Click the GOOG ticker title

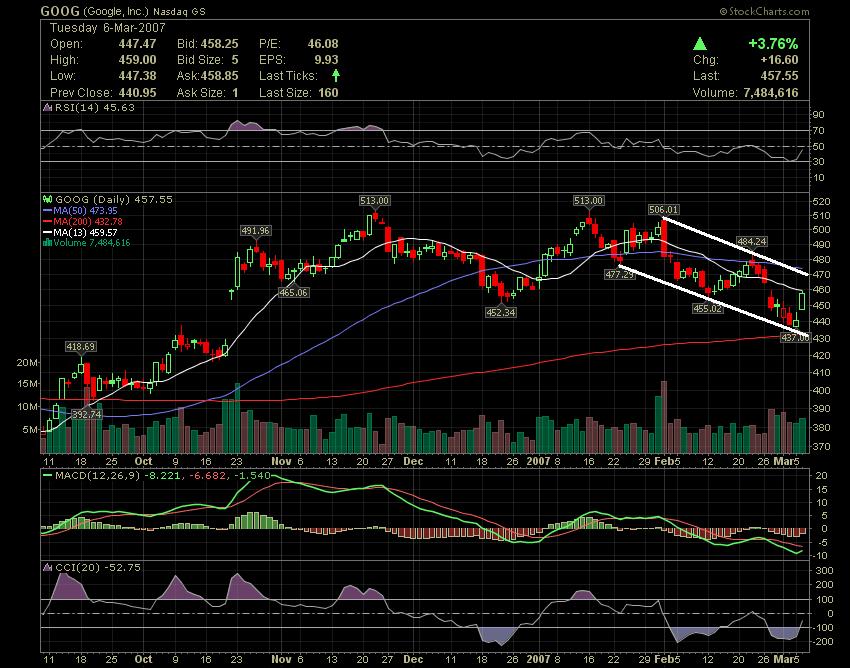point(60,11)
